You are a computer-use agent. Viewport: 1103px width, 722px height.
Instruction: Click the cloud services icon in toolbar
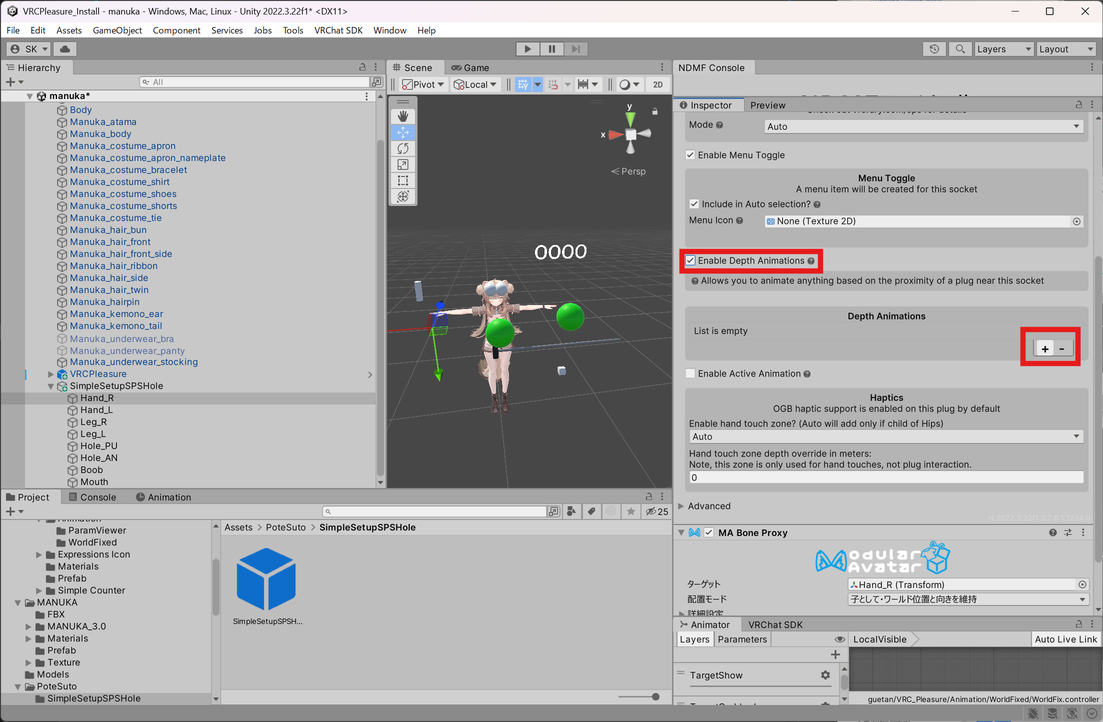tap(65, 49)
